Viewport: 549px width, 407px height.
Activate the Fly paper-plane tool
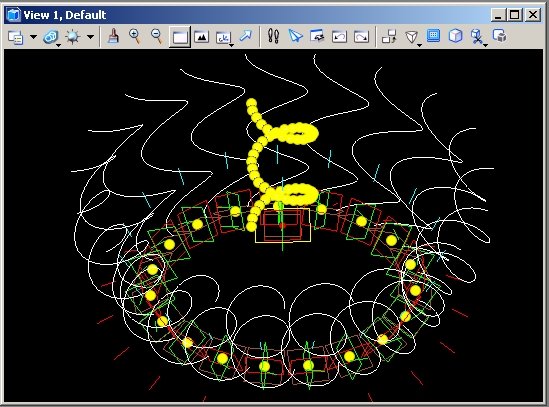click(x=295, y=36)
